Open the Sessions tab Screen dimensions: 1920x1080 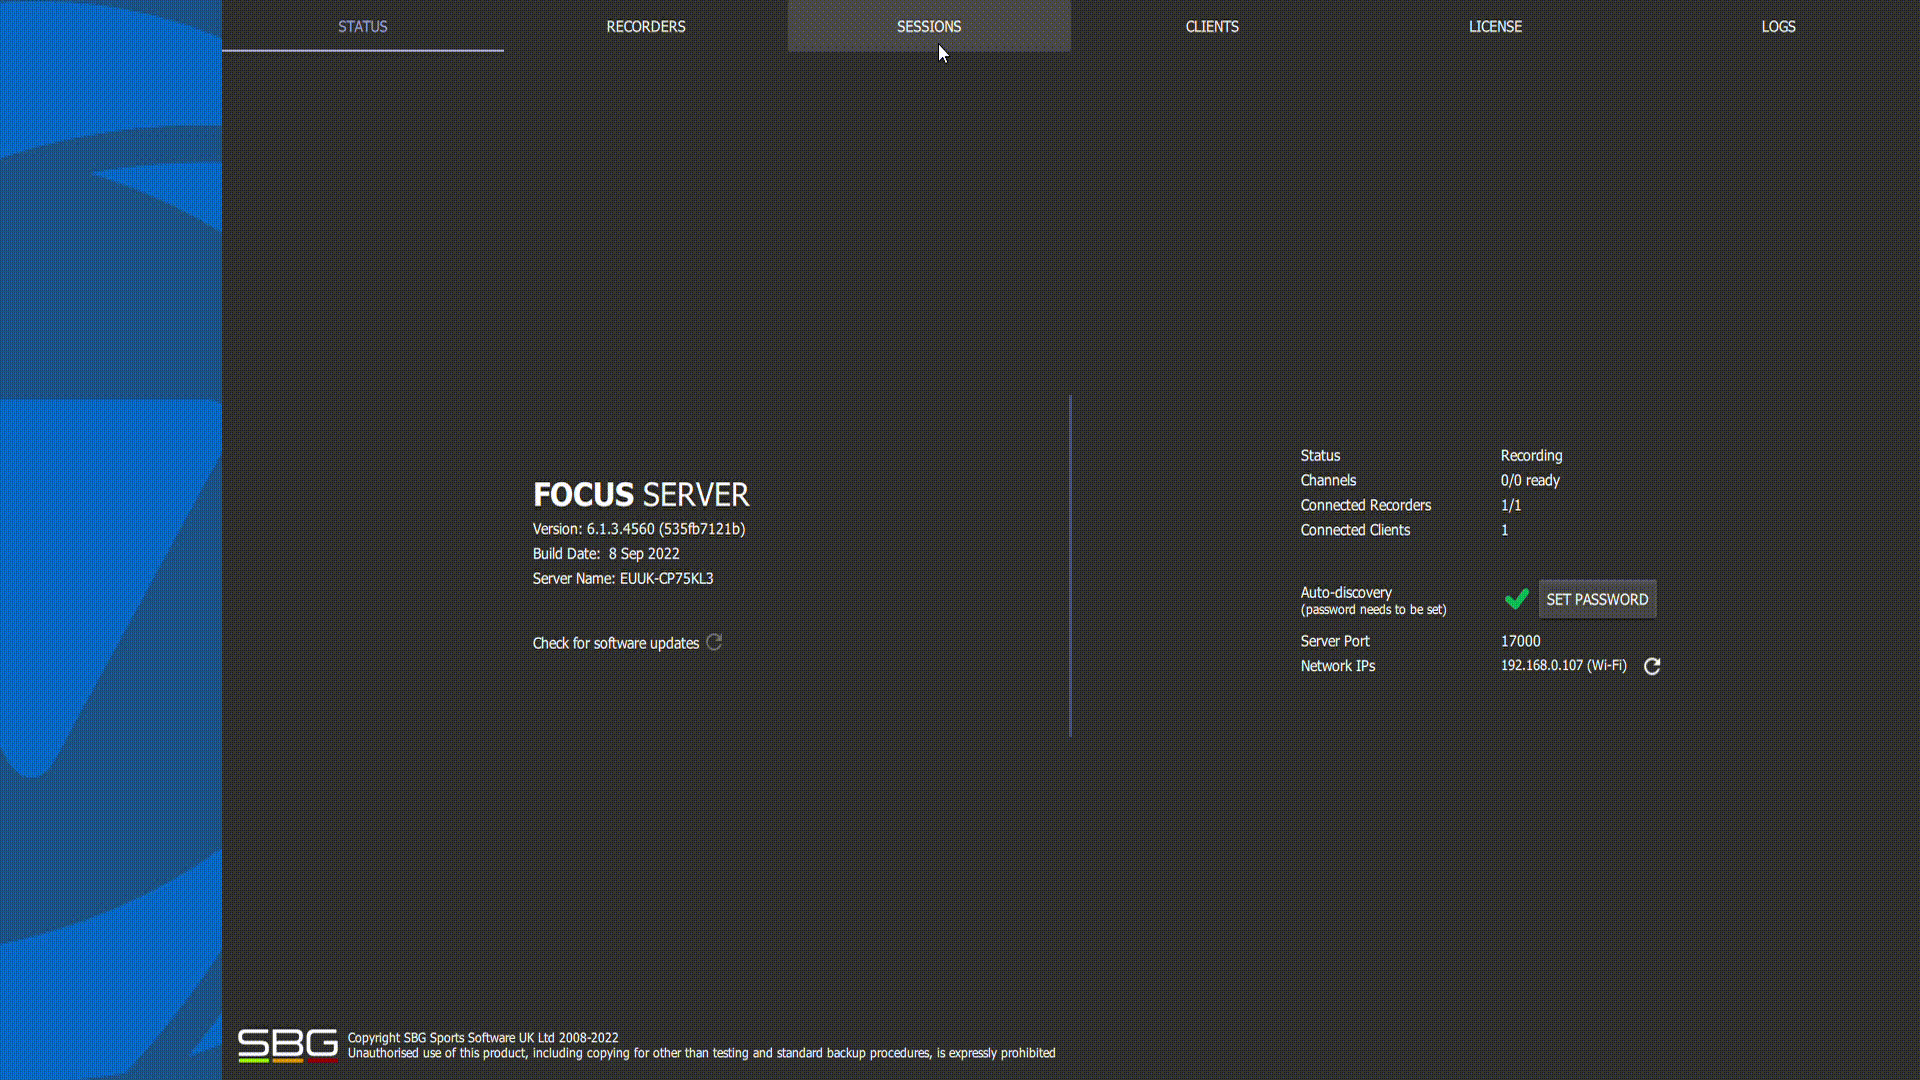(x=928, y=26)
